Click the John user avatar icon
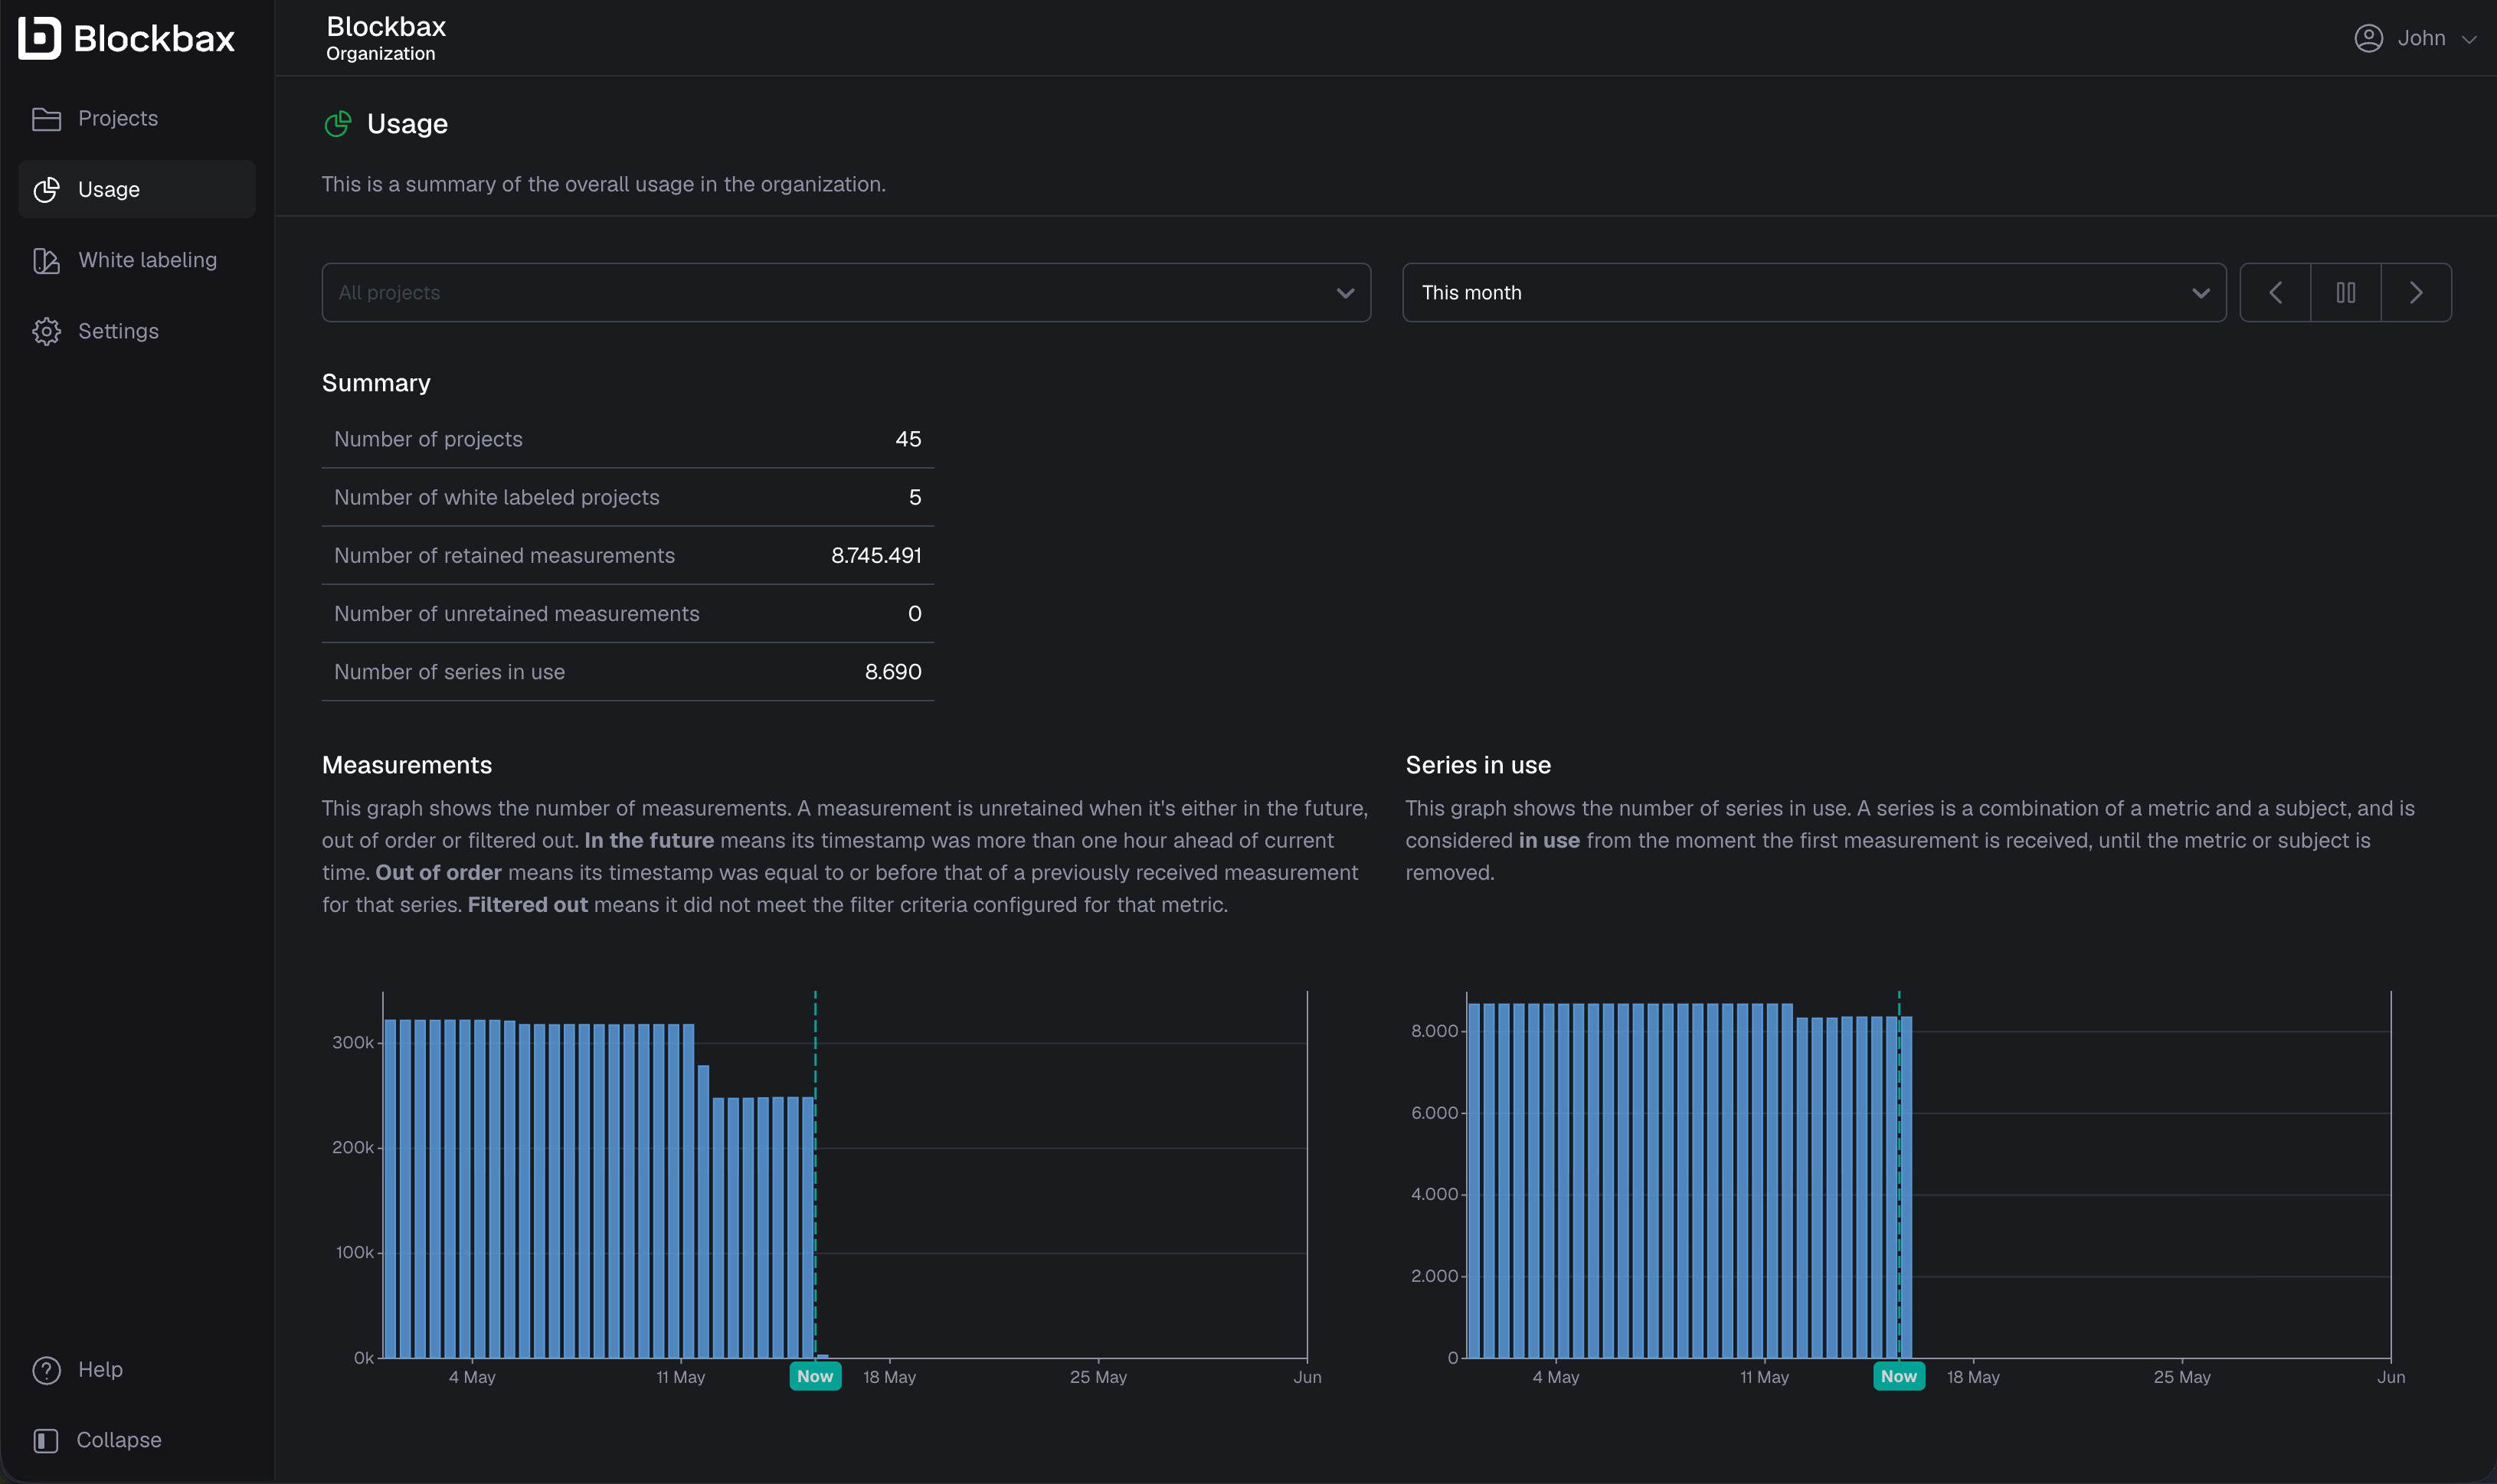2497x1484 pixels. tap(2368, 38)
